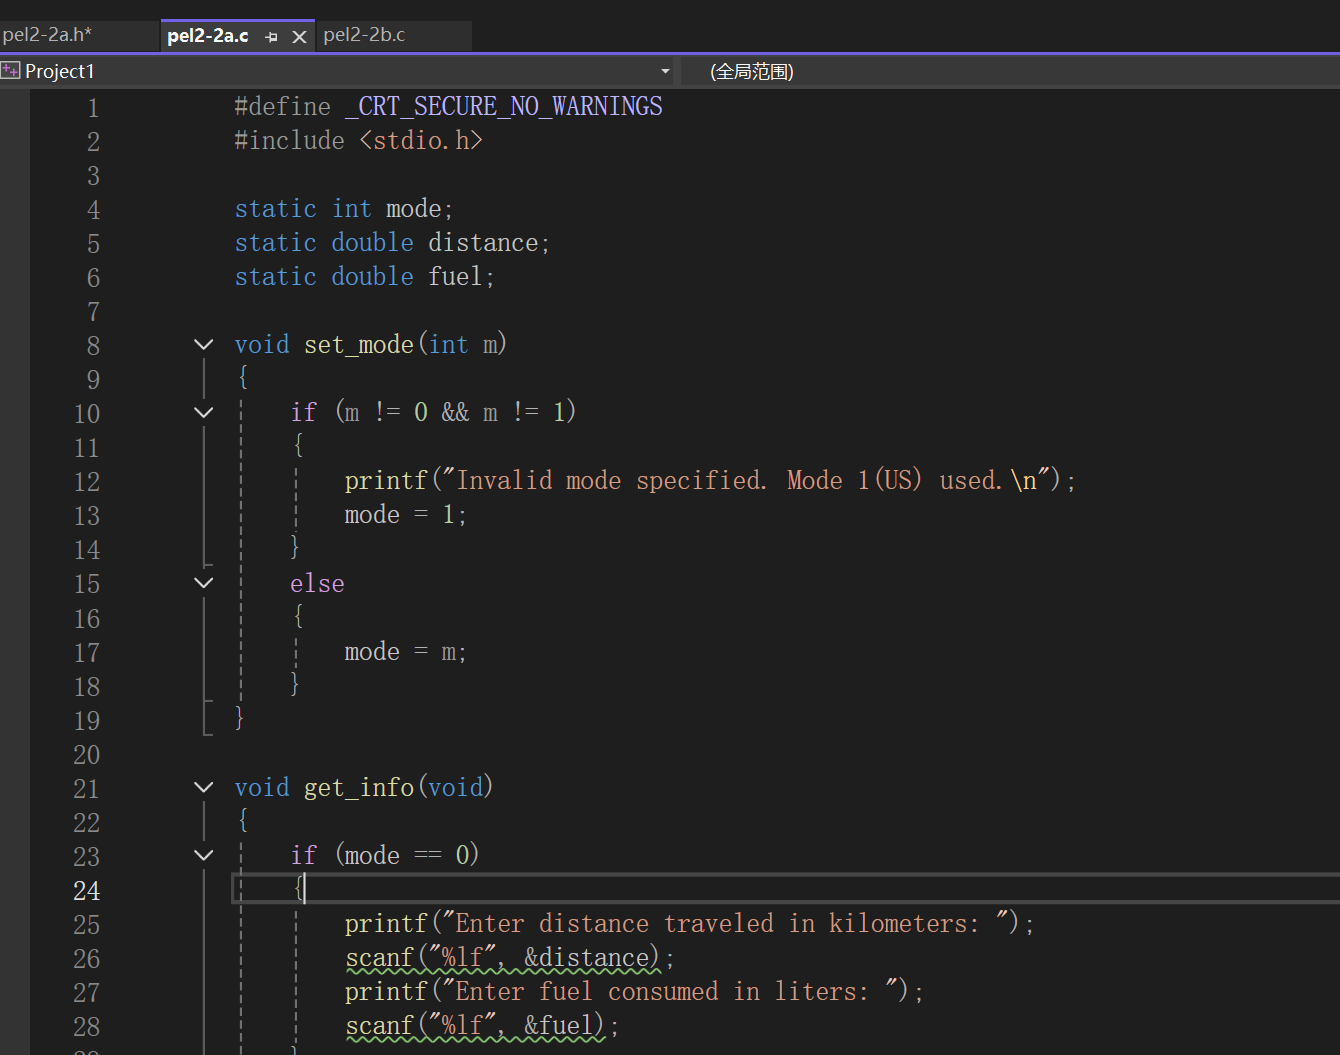Click the 'static double distance;' line

click(392, 242)
